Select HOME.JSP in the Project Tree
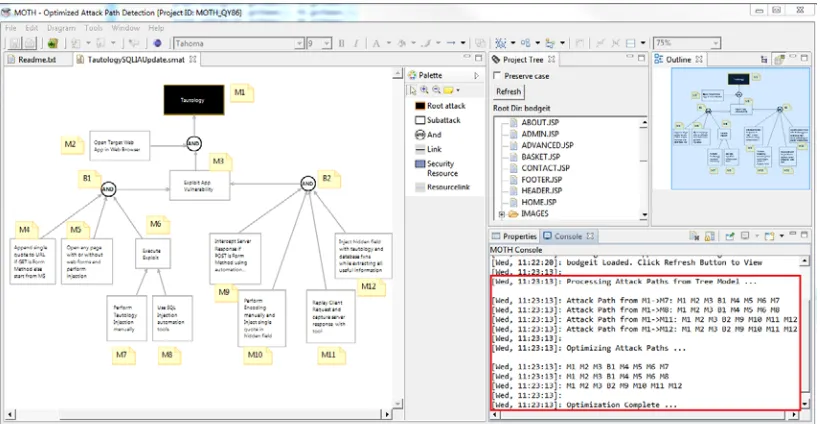820x424 pixels. (x=539, y=202)
